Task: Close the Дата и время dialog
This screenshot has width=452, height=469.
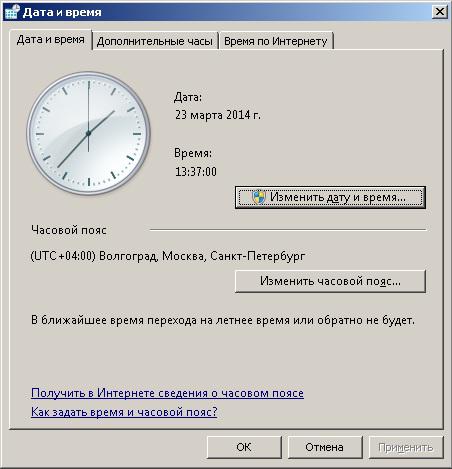Action: 440,12
